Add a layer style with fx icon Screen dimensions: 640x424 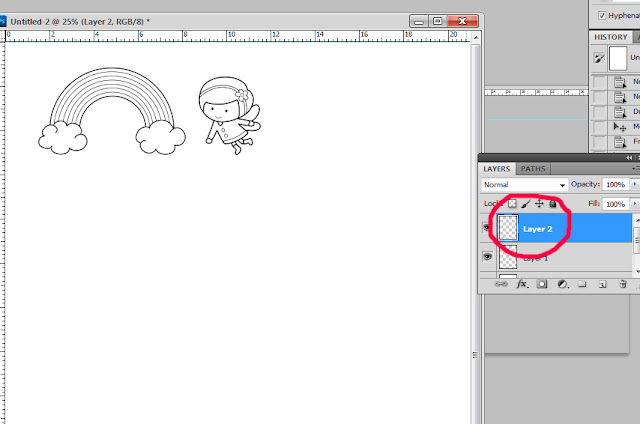click(522, 284)
